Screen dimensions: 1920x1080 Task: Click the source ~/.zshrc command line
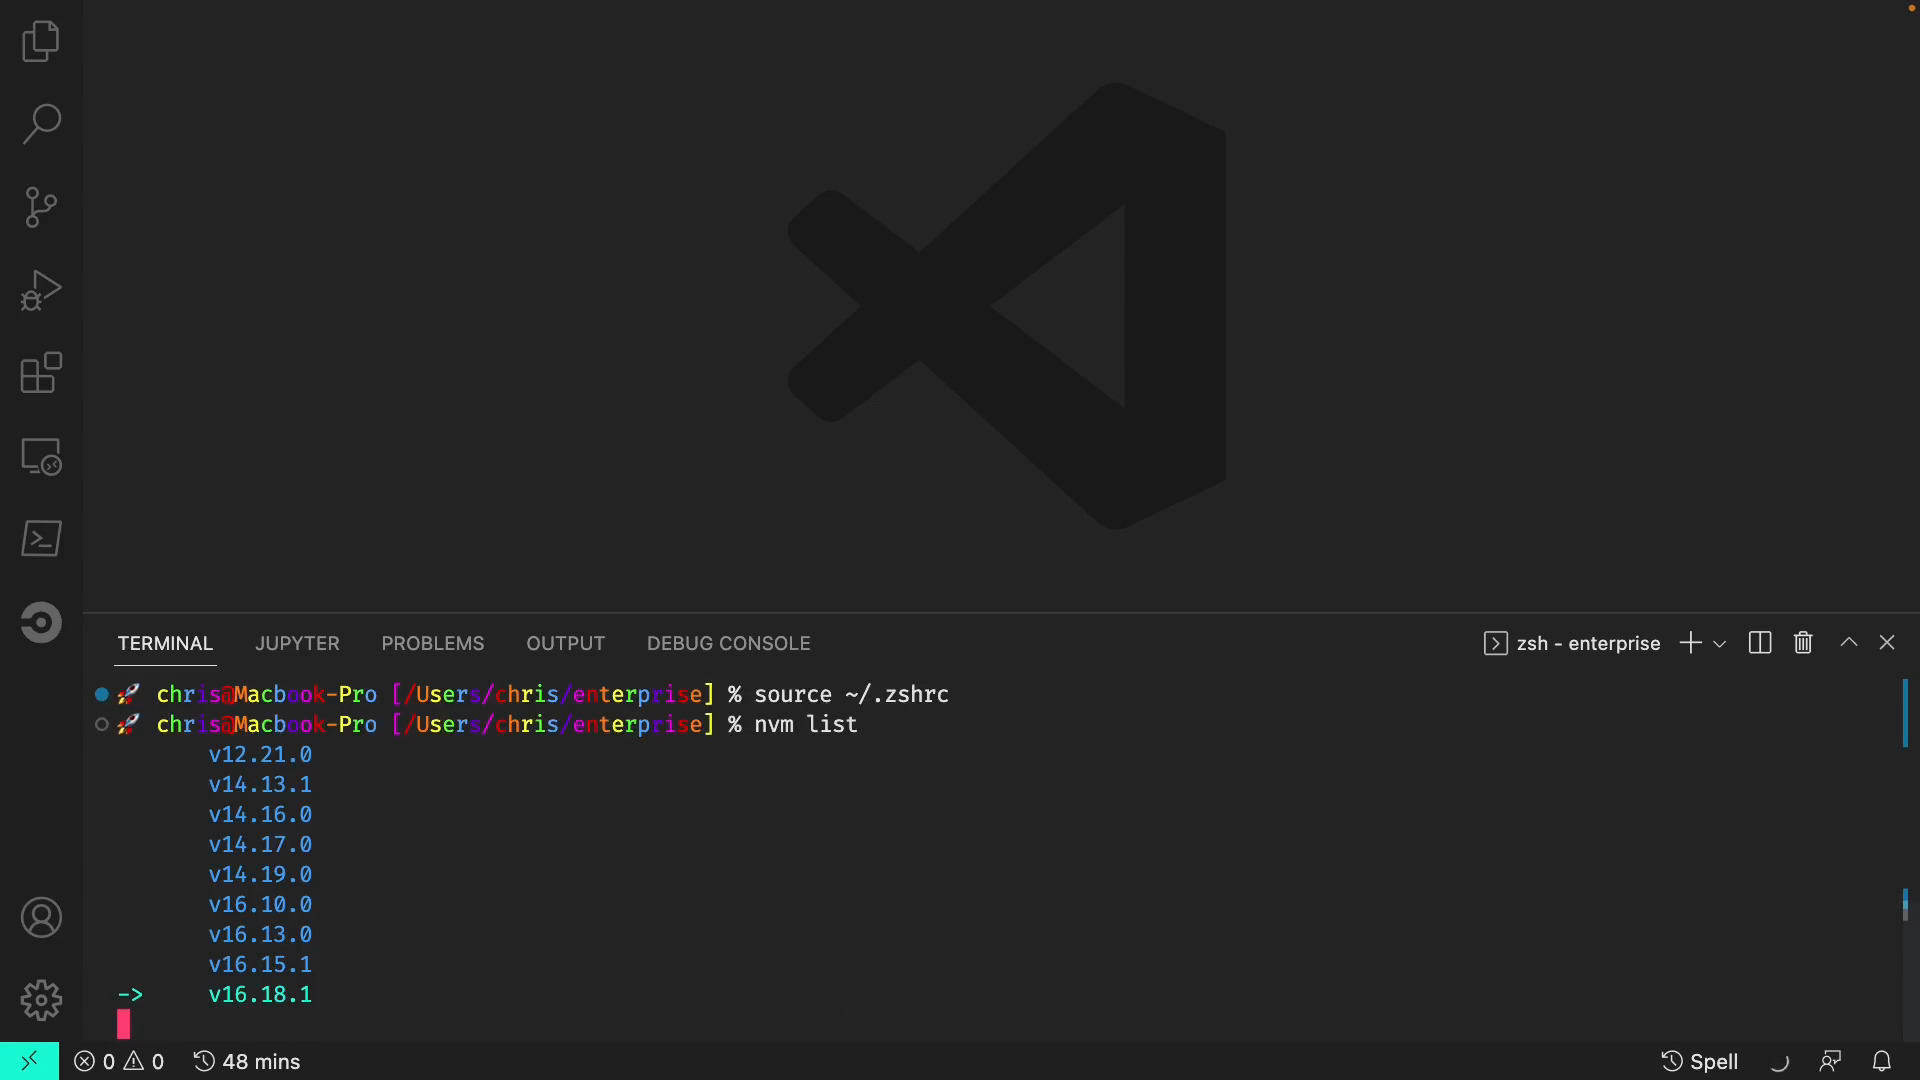[851, 694]
